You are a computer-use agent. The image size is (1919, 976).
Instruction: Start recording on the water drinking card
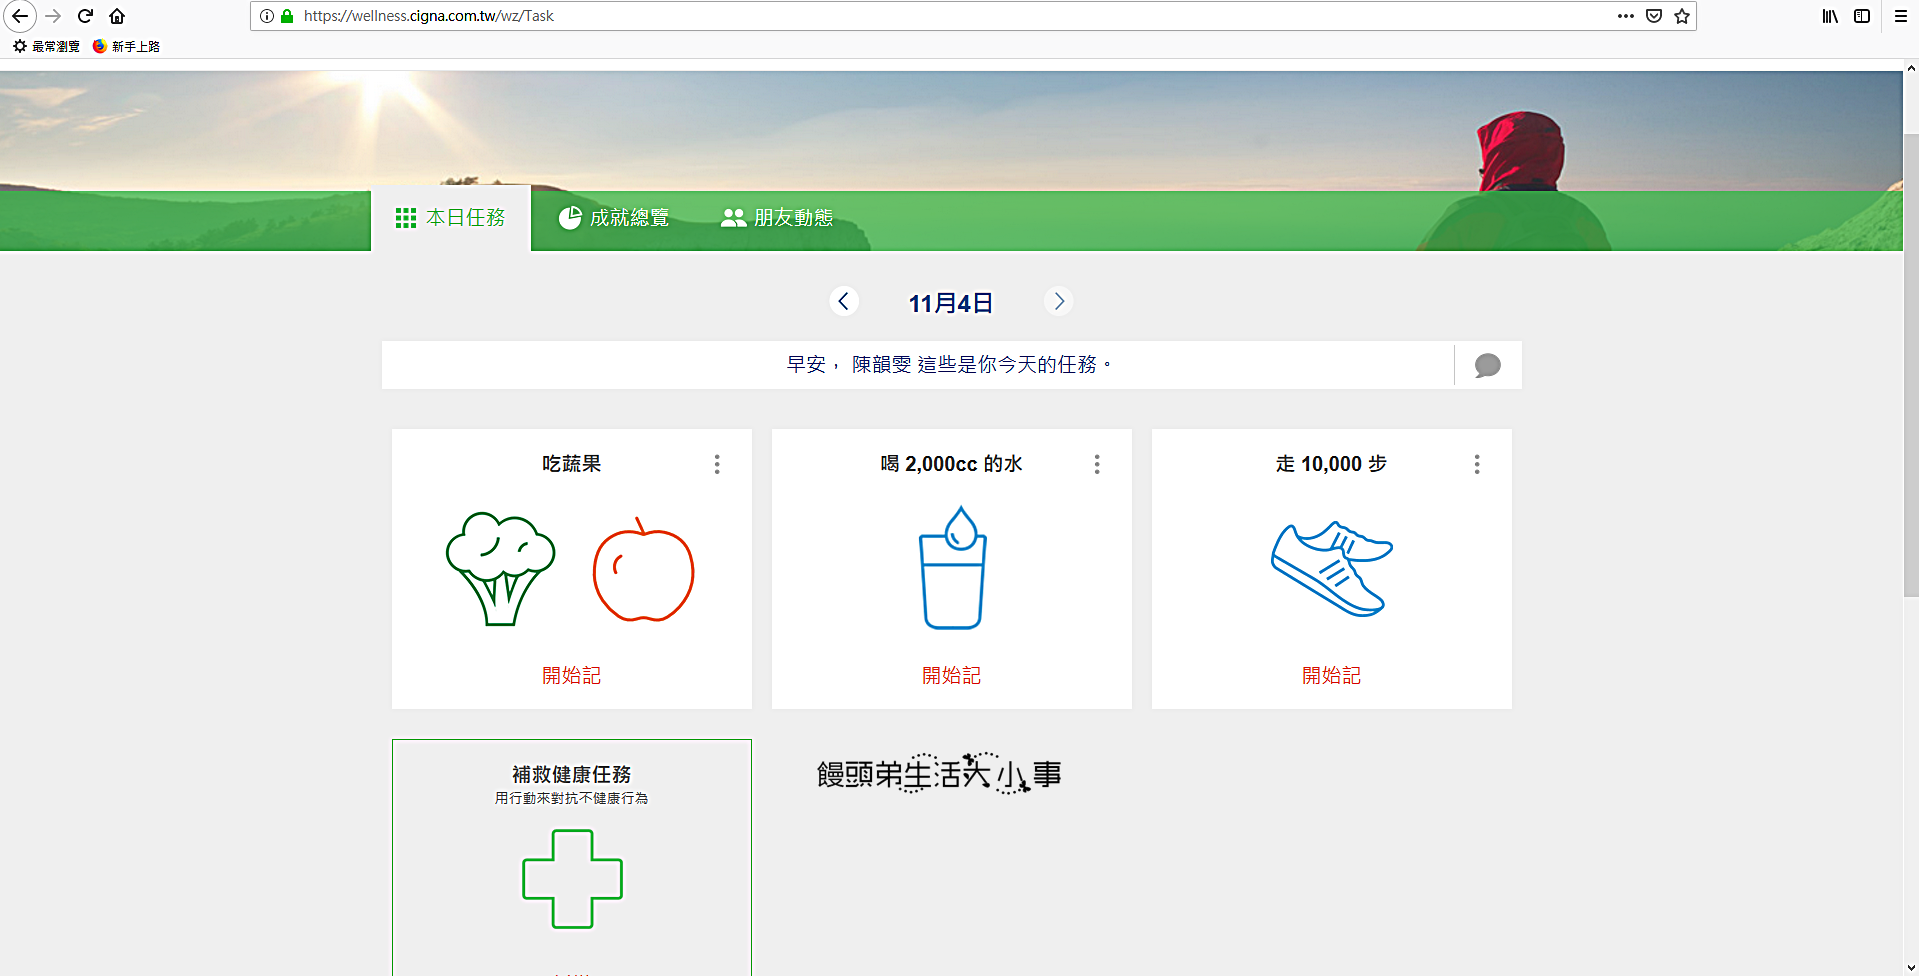(x=952, y=676)
